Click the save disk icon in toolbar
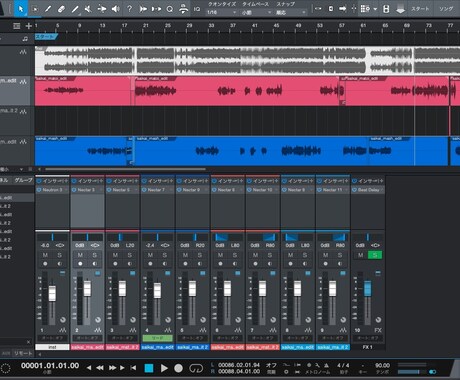 (x=386, y=9)
